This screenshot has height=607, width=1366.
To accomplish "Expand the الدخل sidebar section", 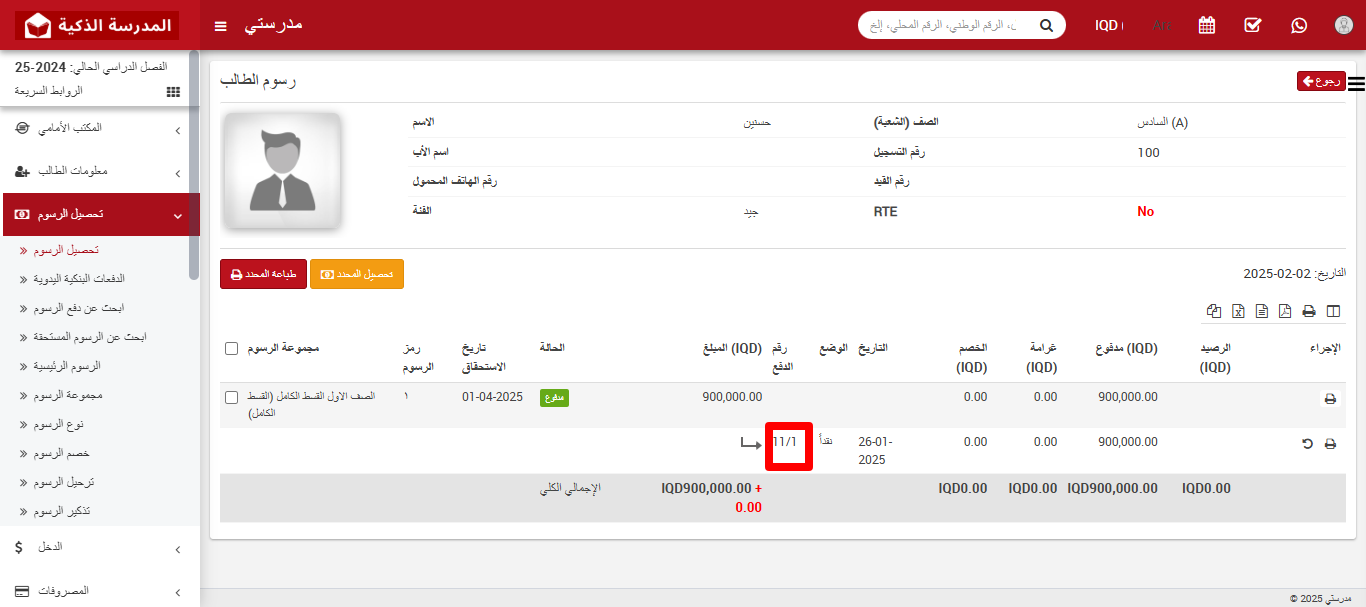I will [100, 548].
